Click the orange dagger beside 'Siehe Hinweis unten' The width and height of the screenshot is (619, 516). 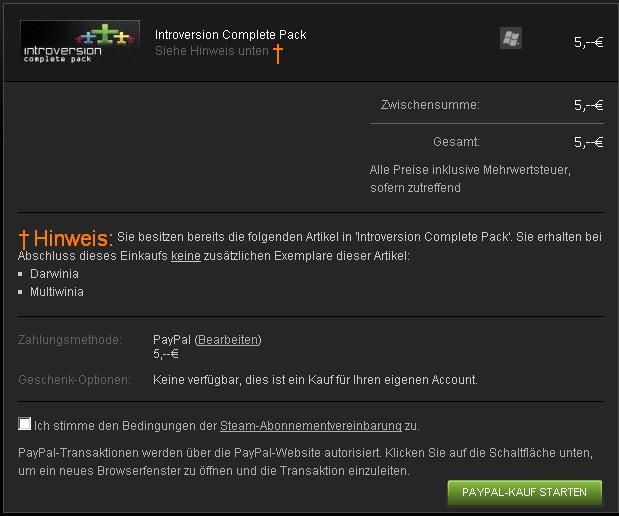tap(278, 53)
